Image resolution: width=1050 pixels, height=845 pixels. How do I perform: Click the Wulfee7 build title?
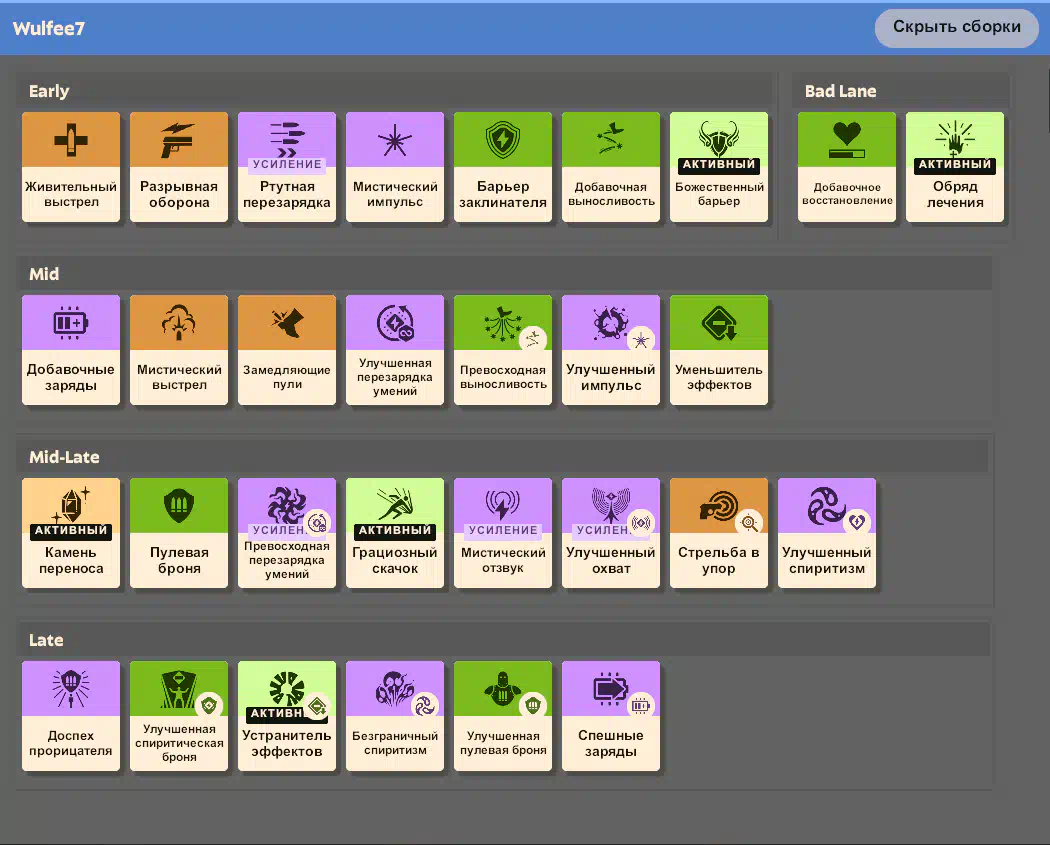pyautogui.click(x=48, y=28)
